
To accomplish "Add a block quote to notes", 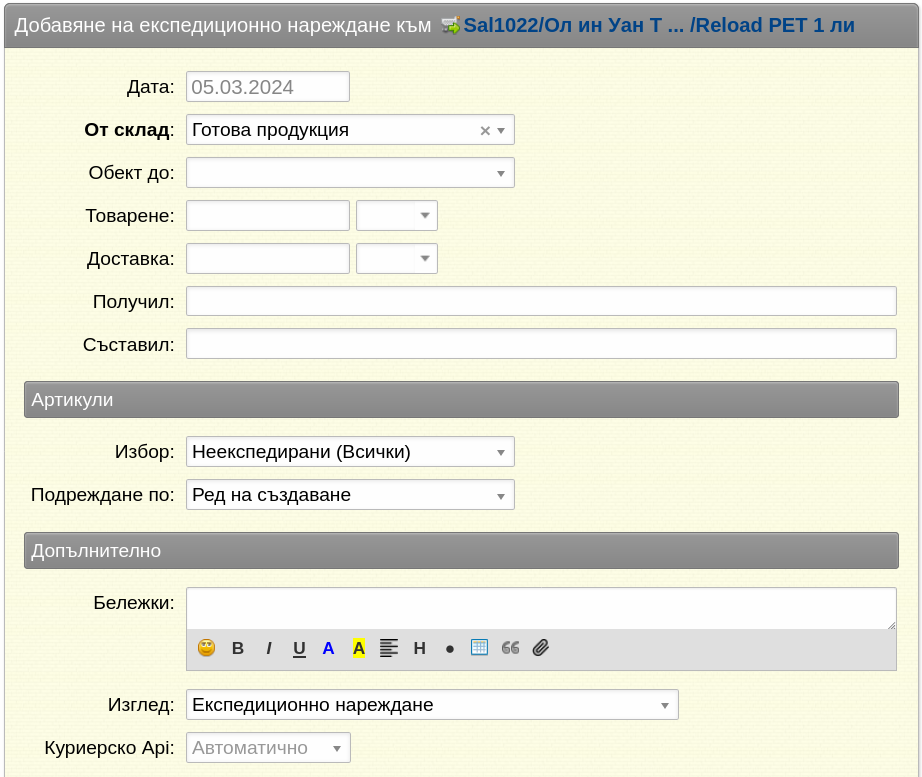I will 510,648.
